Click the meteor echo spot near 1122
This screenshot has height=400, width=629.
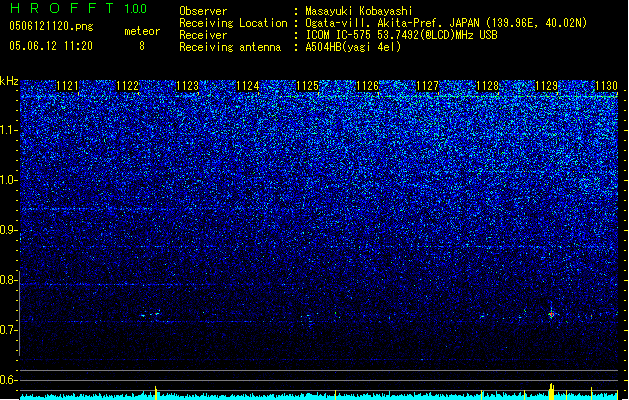(157, 314)
